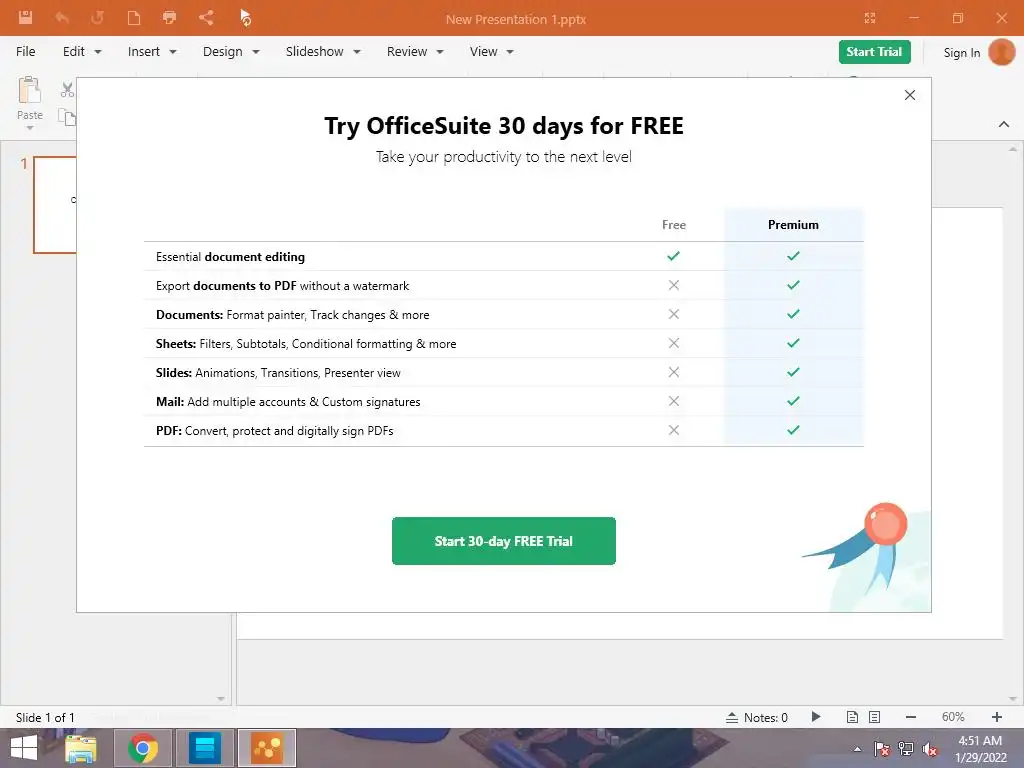Select slide 1 thumbnail
Viewport: 1024px width, 768px height.
click(55, 204)
